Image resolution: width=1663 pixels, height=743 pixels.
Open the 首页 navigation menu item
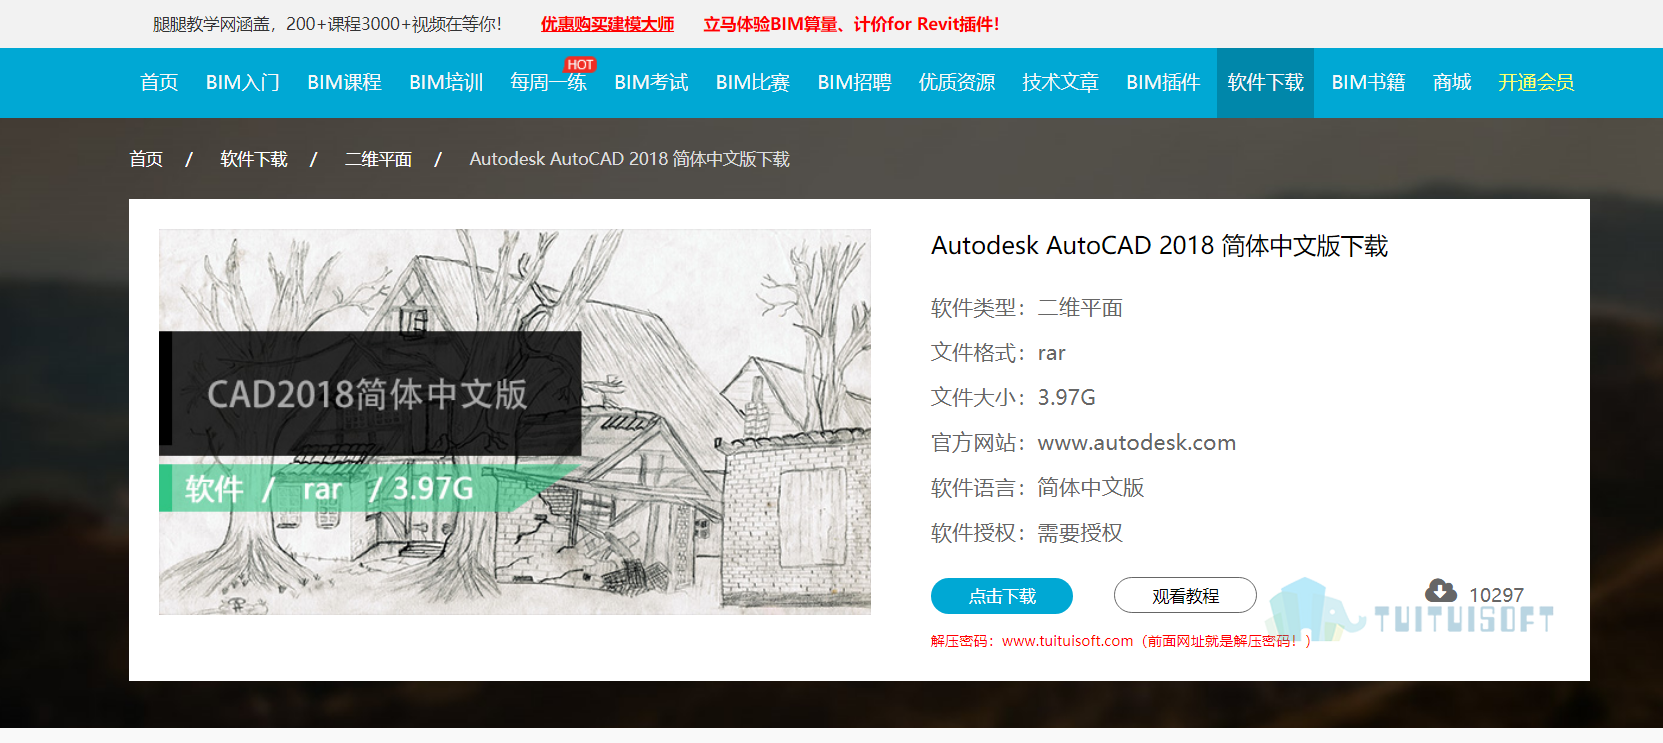[x=159, y=82]
